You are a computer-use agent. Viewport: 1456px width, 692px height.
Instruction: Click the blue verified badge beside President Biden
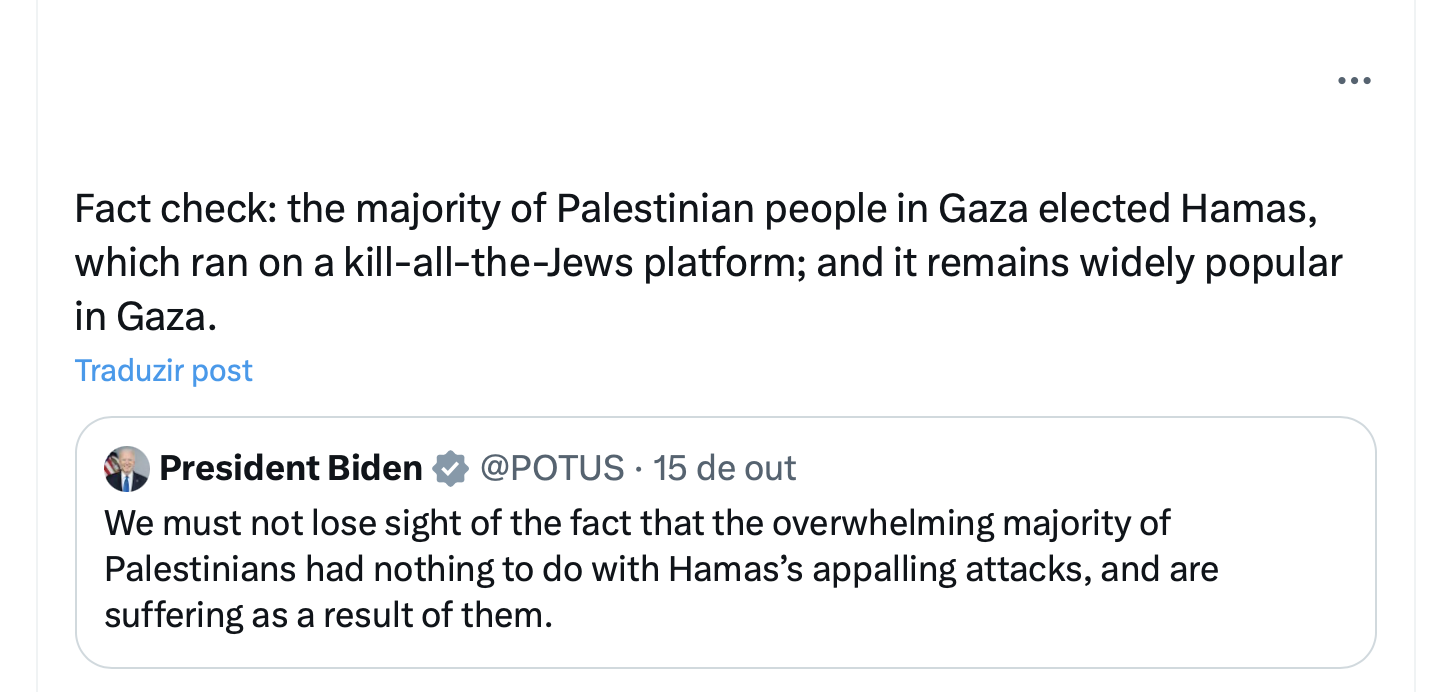[451, 468]
